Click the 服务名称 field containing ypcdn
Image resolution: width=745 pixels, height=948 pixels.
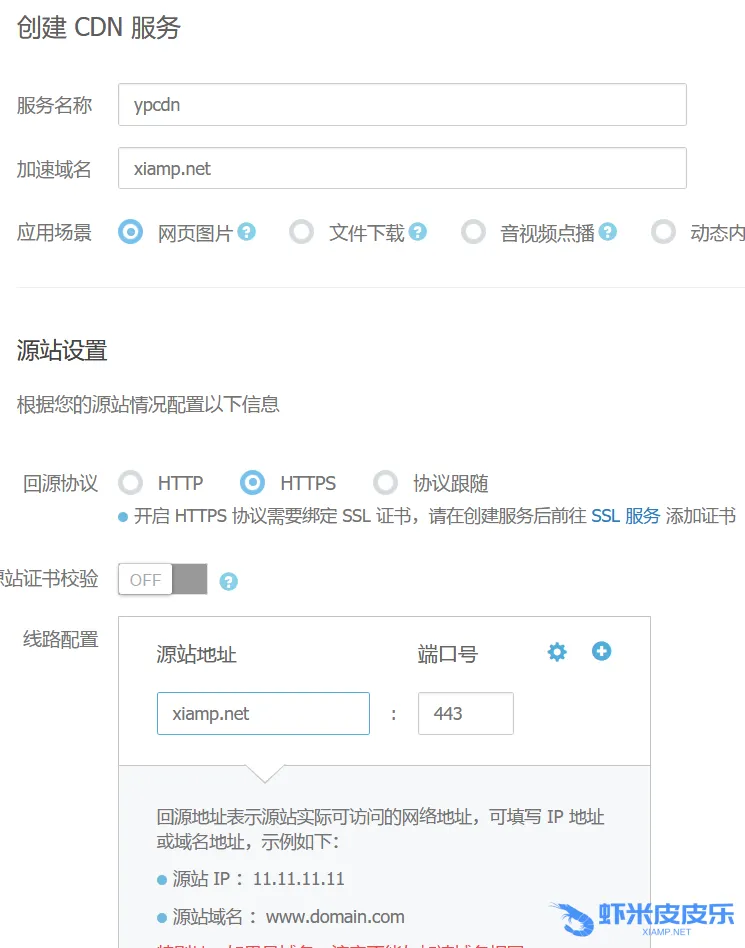[401, 105]
